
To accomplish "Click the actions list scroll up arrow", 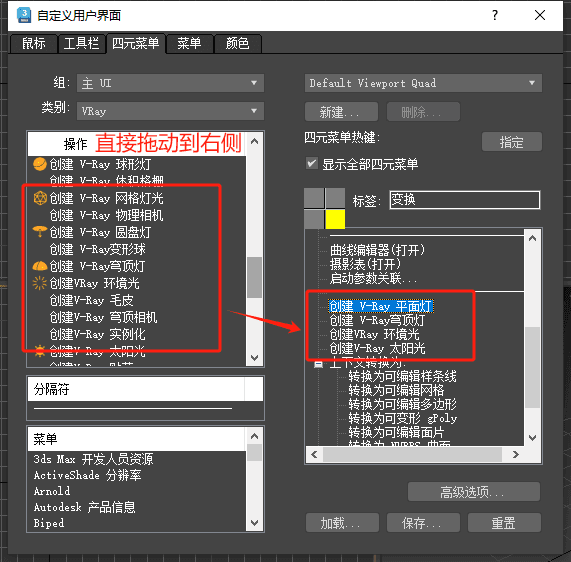I will pos(255,141).
